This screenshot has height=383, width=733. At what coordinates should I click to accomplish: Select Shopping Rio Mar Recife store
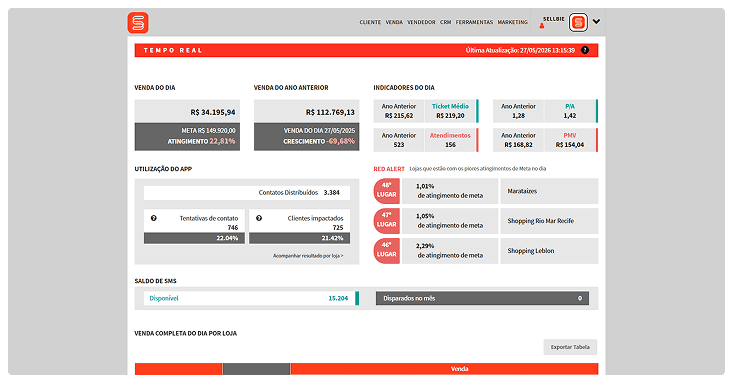pos(549,221)
